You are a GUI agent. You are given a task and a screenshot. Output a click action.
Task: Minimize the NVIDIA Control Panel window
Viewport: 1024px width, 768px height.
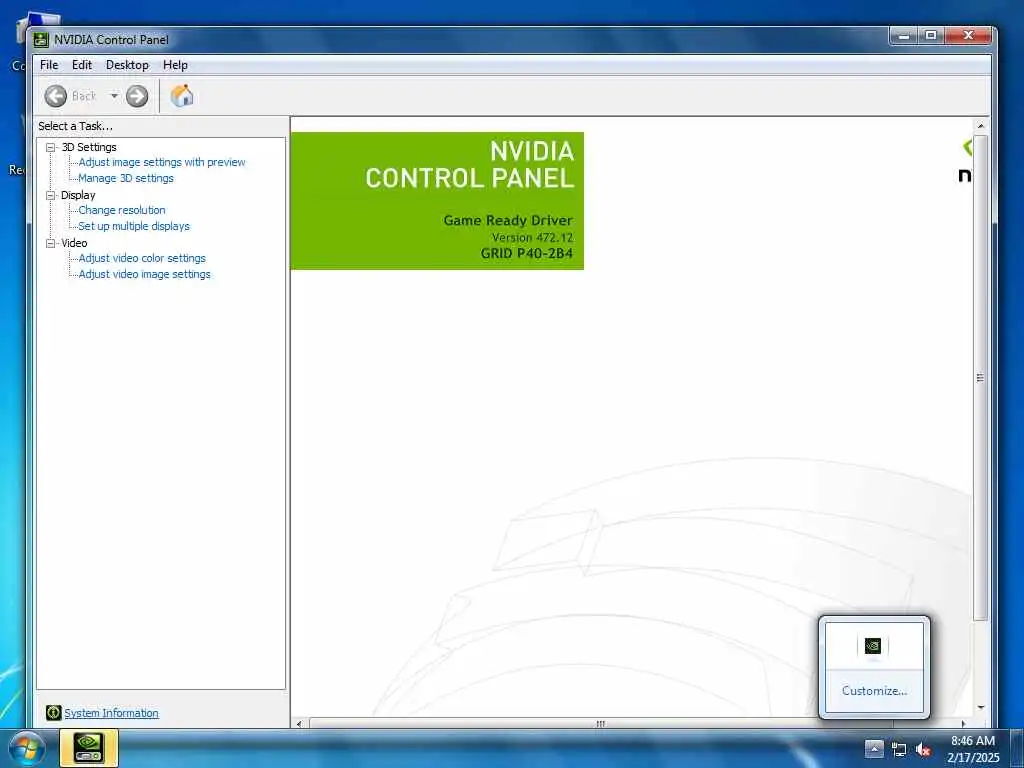tap(904, 35)
